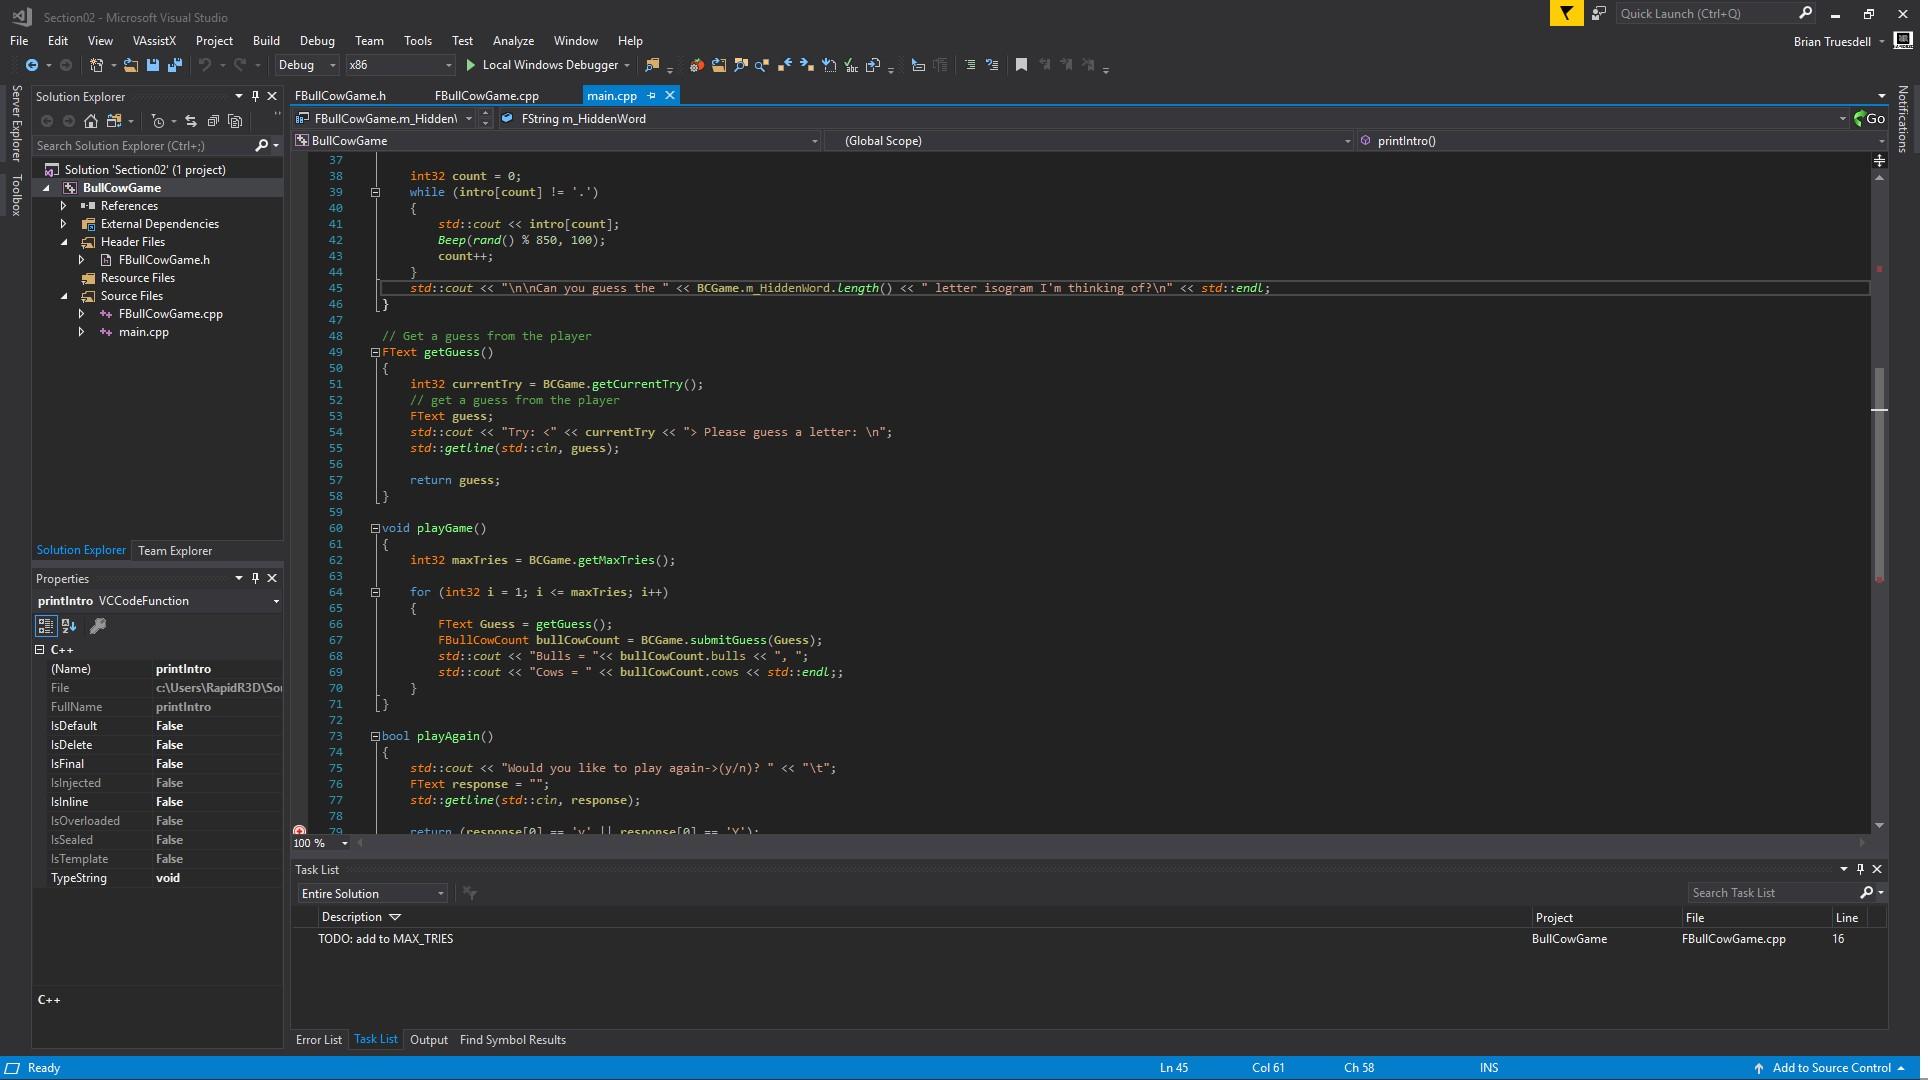Open the x86 platform dropdown
Image resolution: width=1928 pixels, height=1080 pixels.
point(399,65)
